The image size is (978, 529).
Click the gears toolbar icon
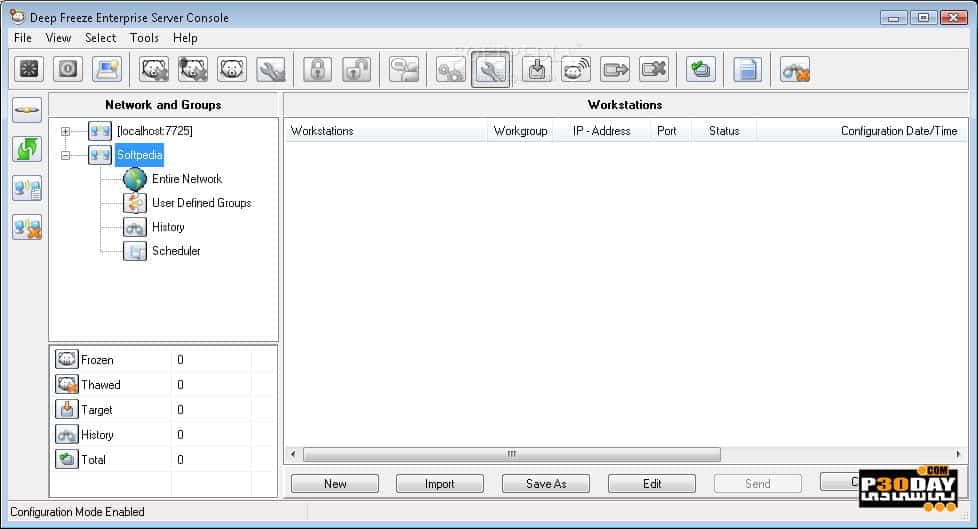[x=451, y=69]
